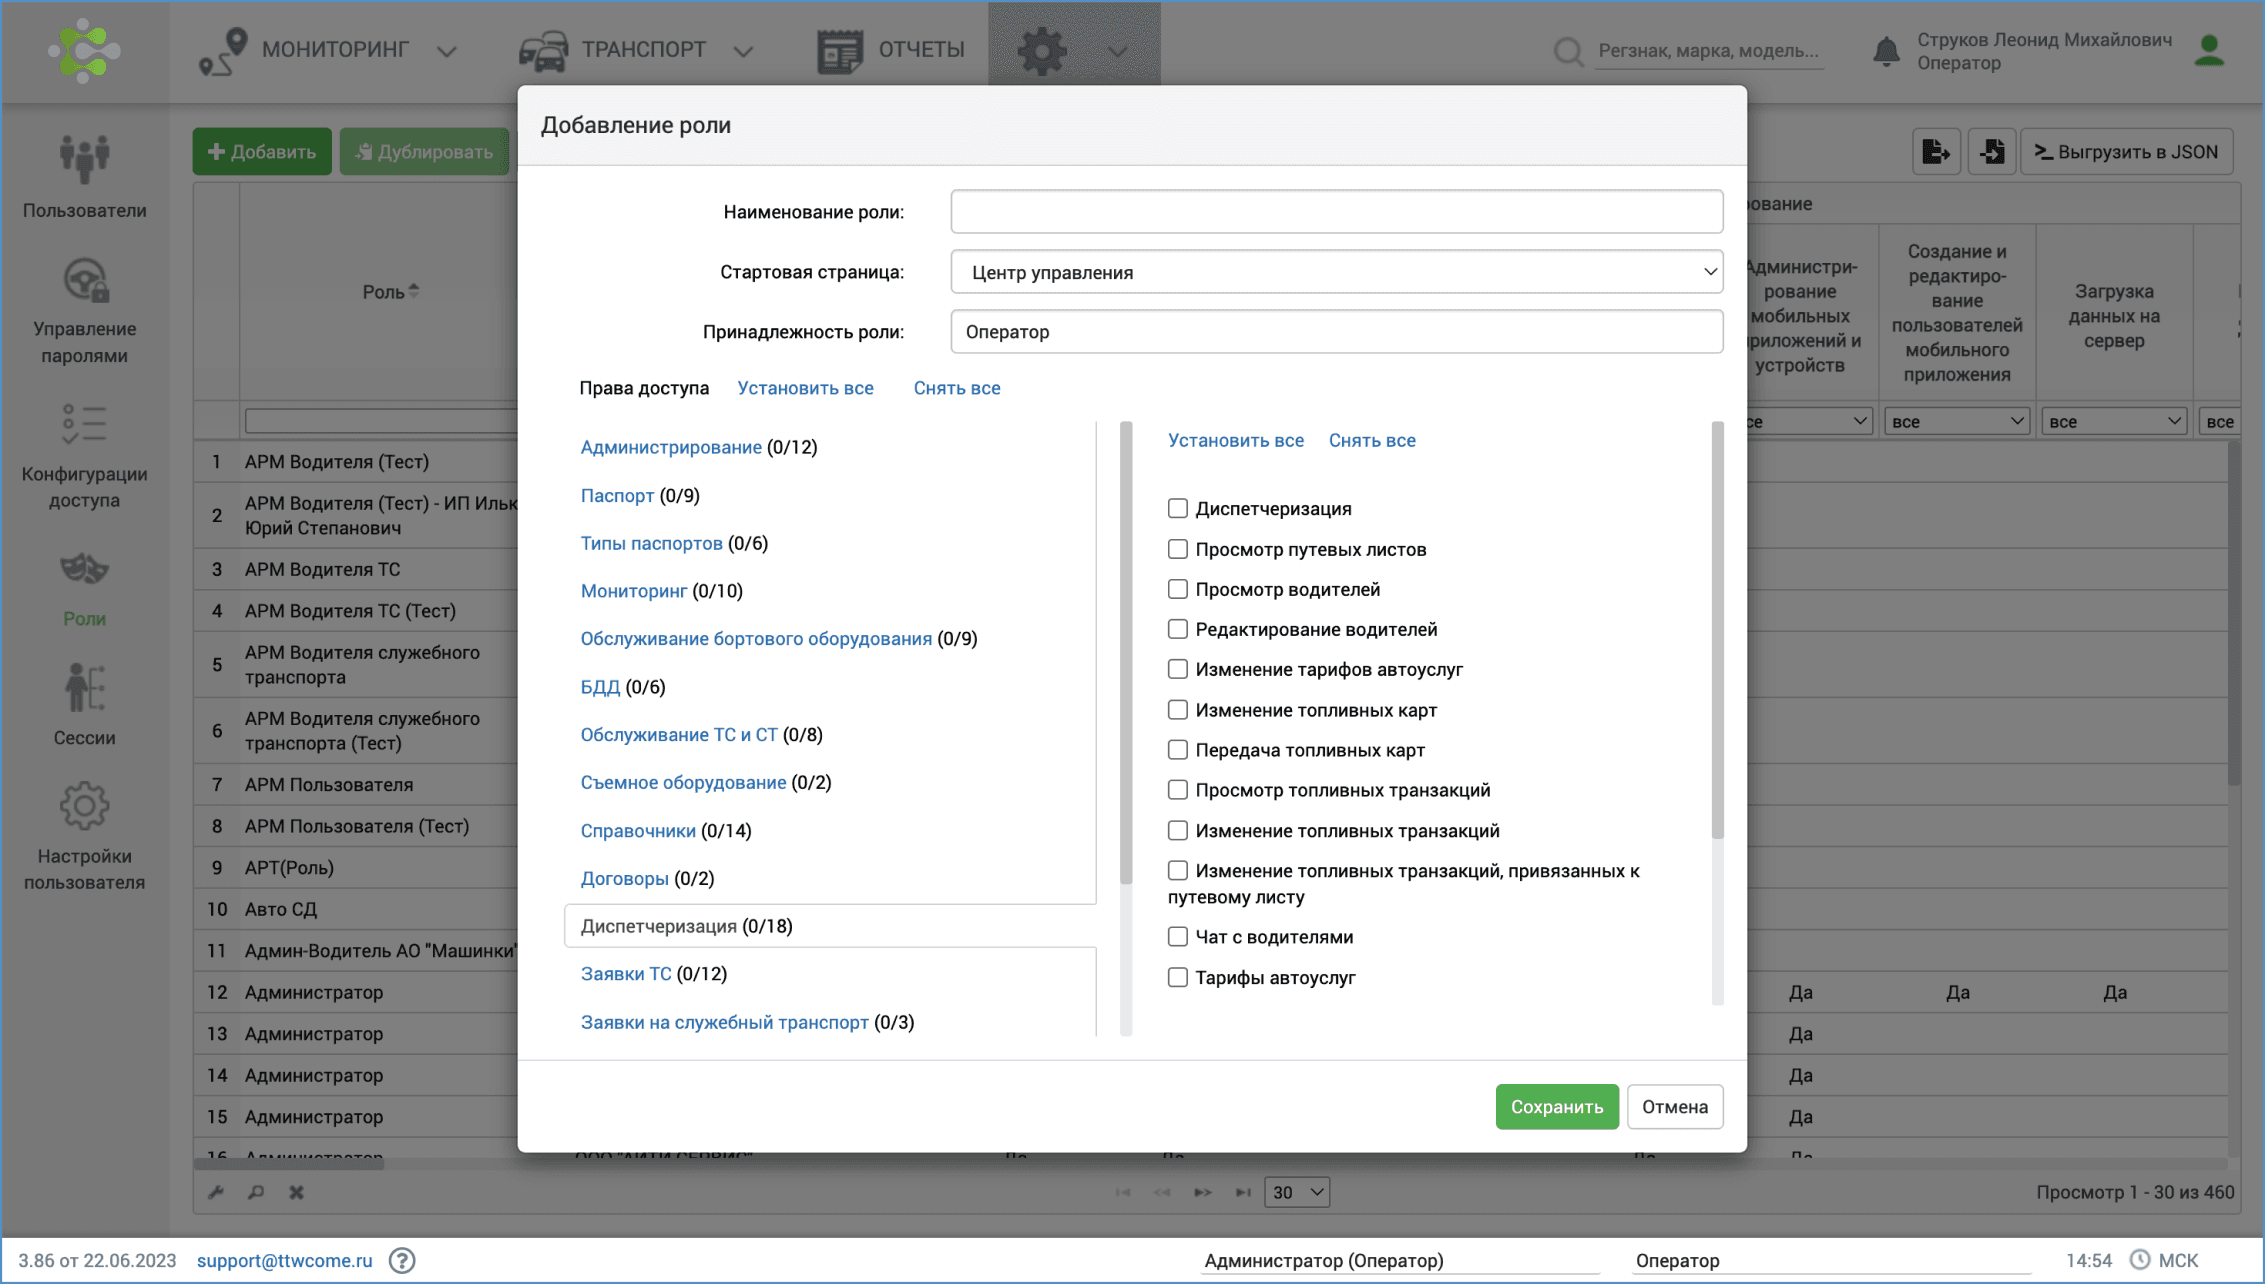Open Access Configurations list icon
This screenshot has height=1284, width=2265.
(x=84, y=424)
